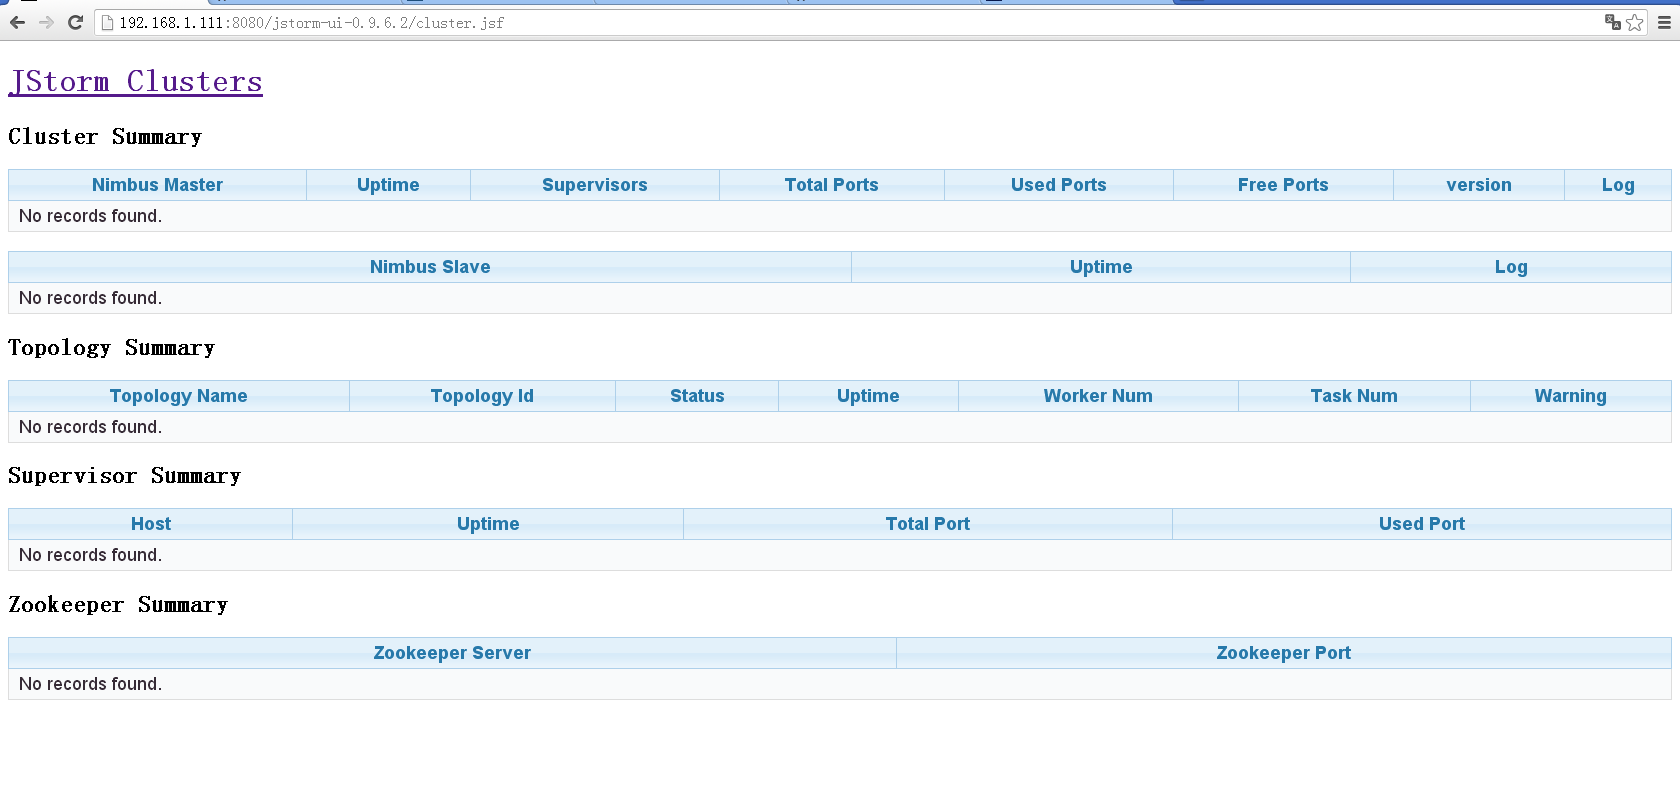Viewport: 1680px width, 806px height.
Task: Click the Zookeeper Server column header
Action: tap(452, 653)
